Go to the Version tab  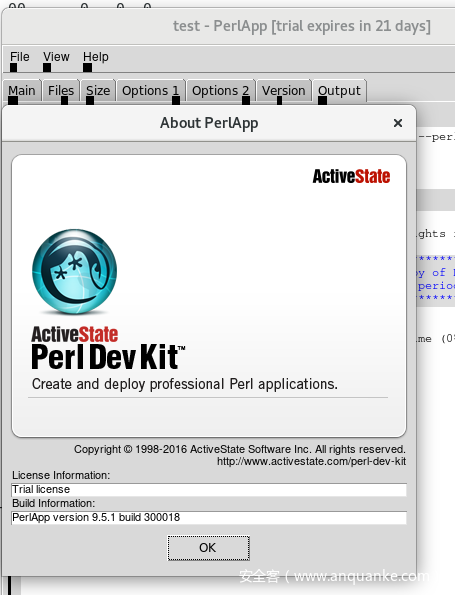284,91
